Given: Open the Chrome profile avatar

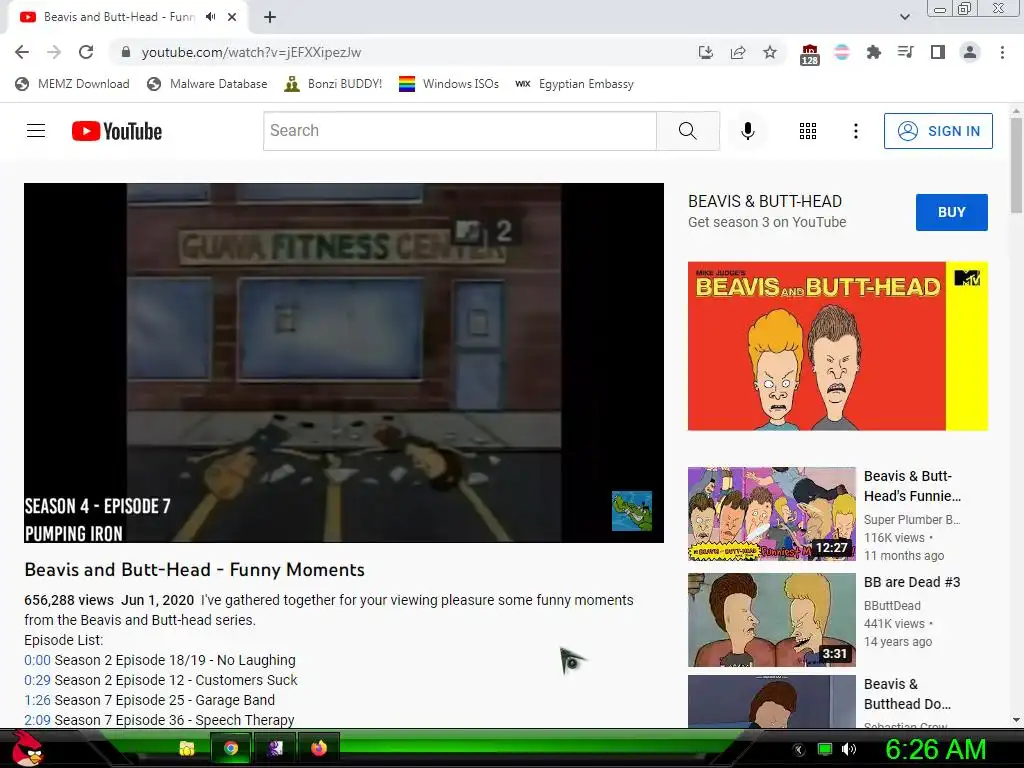Looking at the screenshot, I should 970,52.
